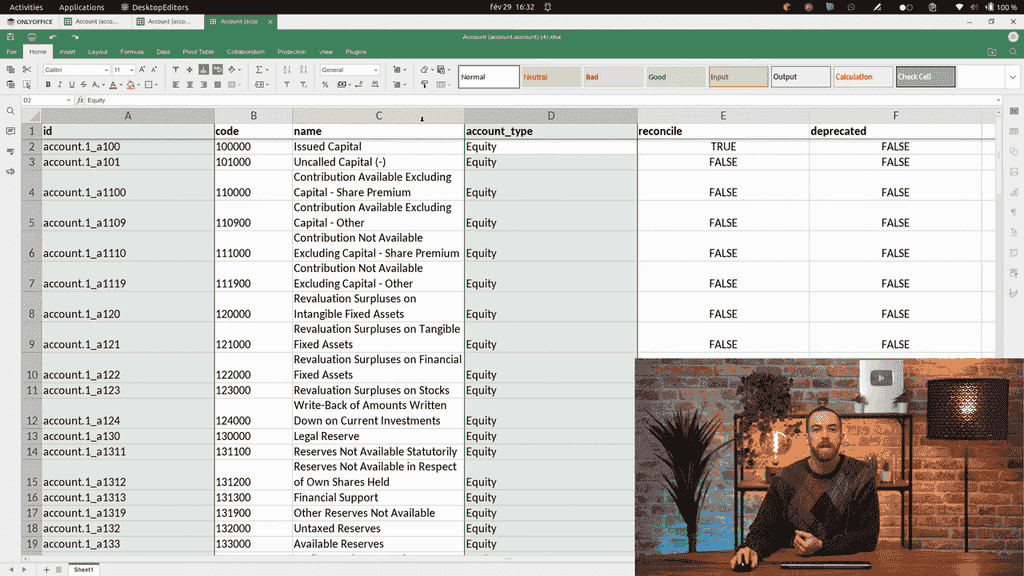Viewport: 1024px width, 576px height.
Task: Toggle italic formatting
Action: click(61, 85)
